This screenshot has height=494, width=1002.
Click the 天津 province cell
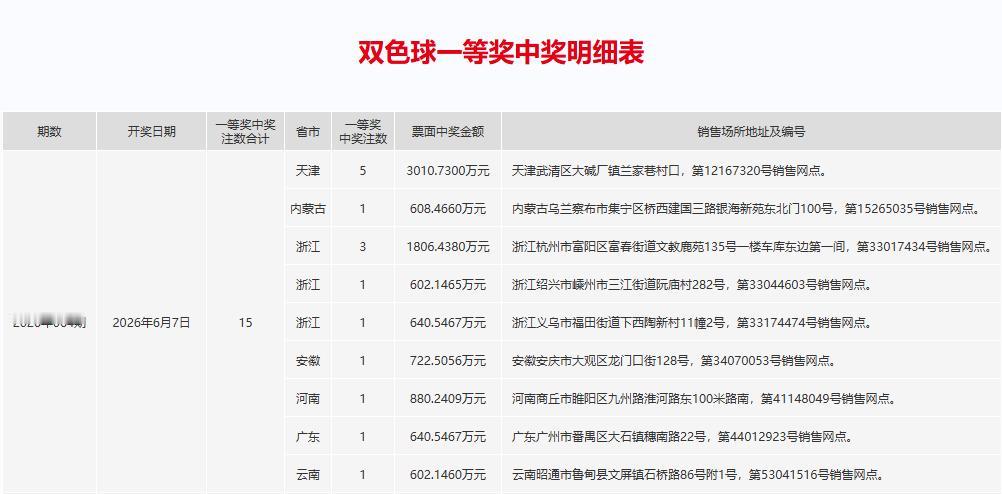[308, 171]
